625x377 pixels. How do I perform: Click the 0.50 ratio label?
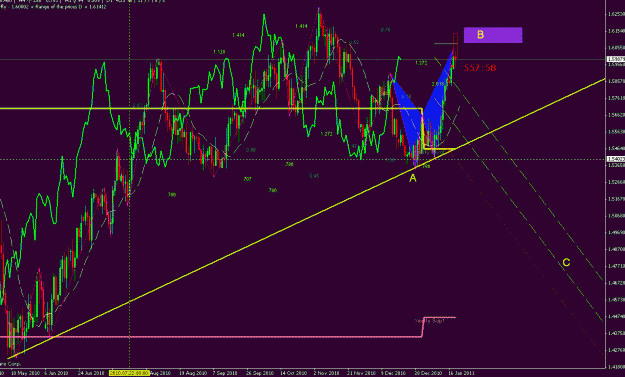click(x=251, y=150)
